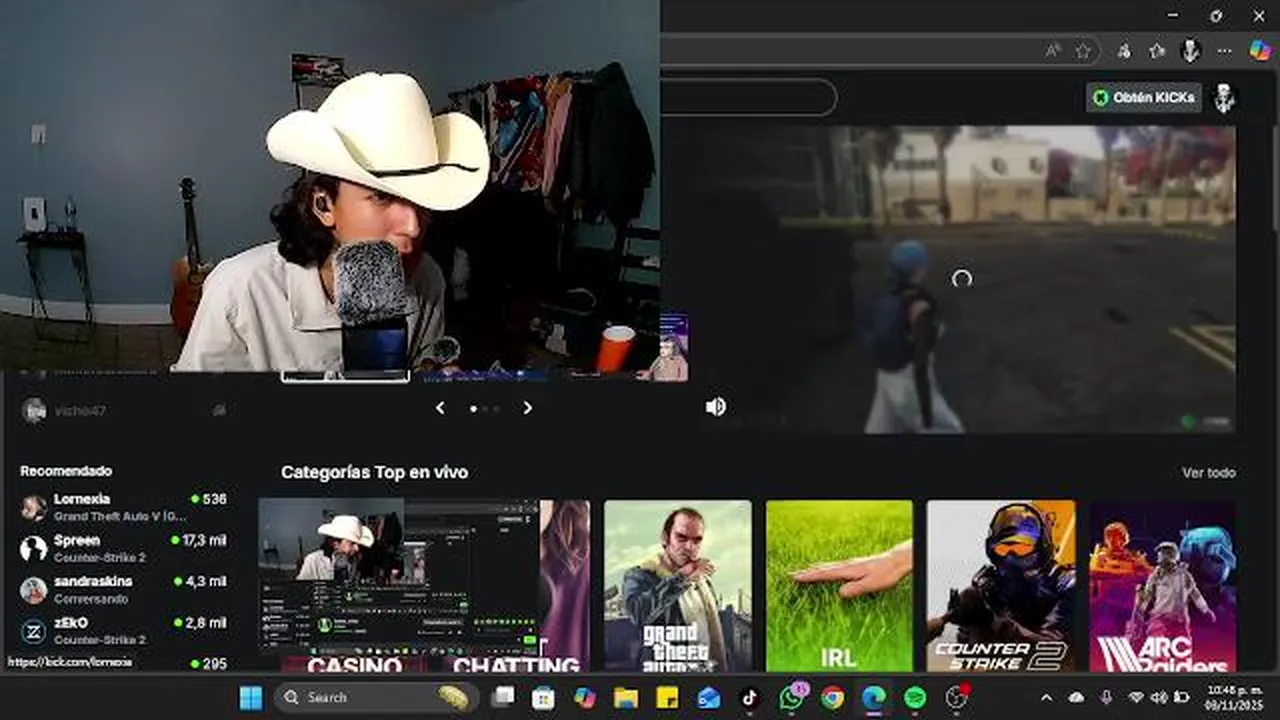Screen dimensions: 1280x720
Task: Click the featured GTA stream video
Action: coord(961,279)
